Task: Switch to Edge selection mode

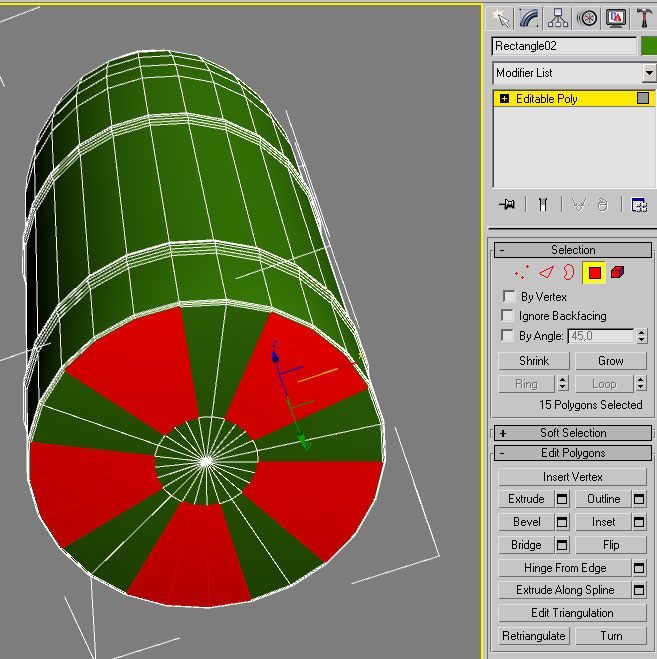Action: click(545, 273)
